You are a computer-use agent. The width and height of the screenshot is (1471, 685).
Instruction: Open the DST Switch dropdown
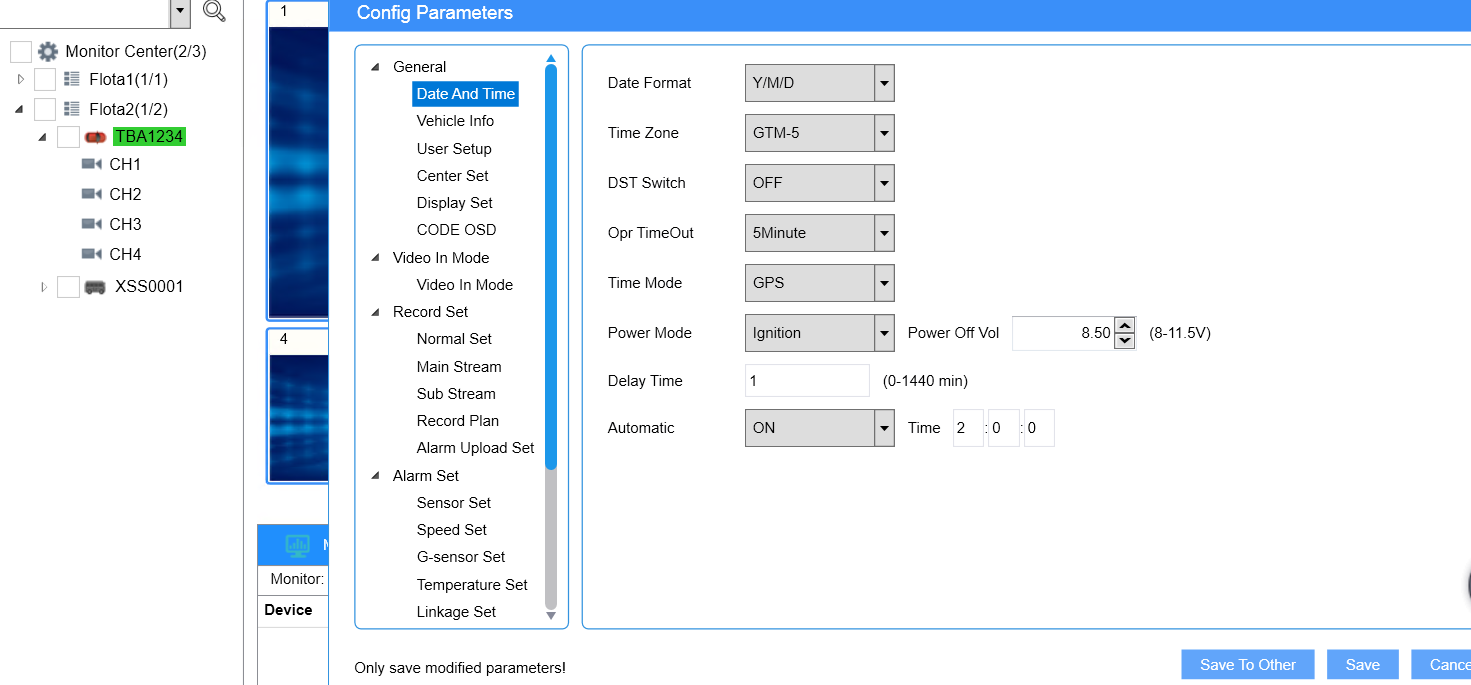click(884, 183)
